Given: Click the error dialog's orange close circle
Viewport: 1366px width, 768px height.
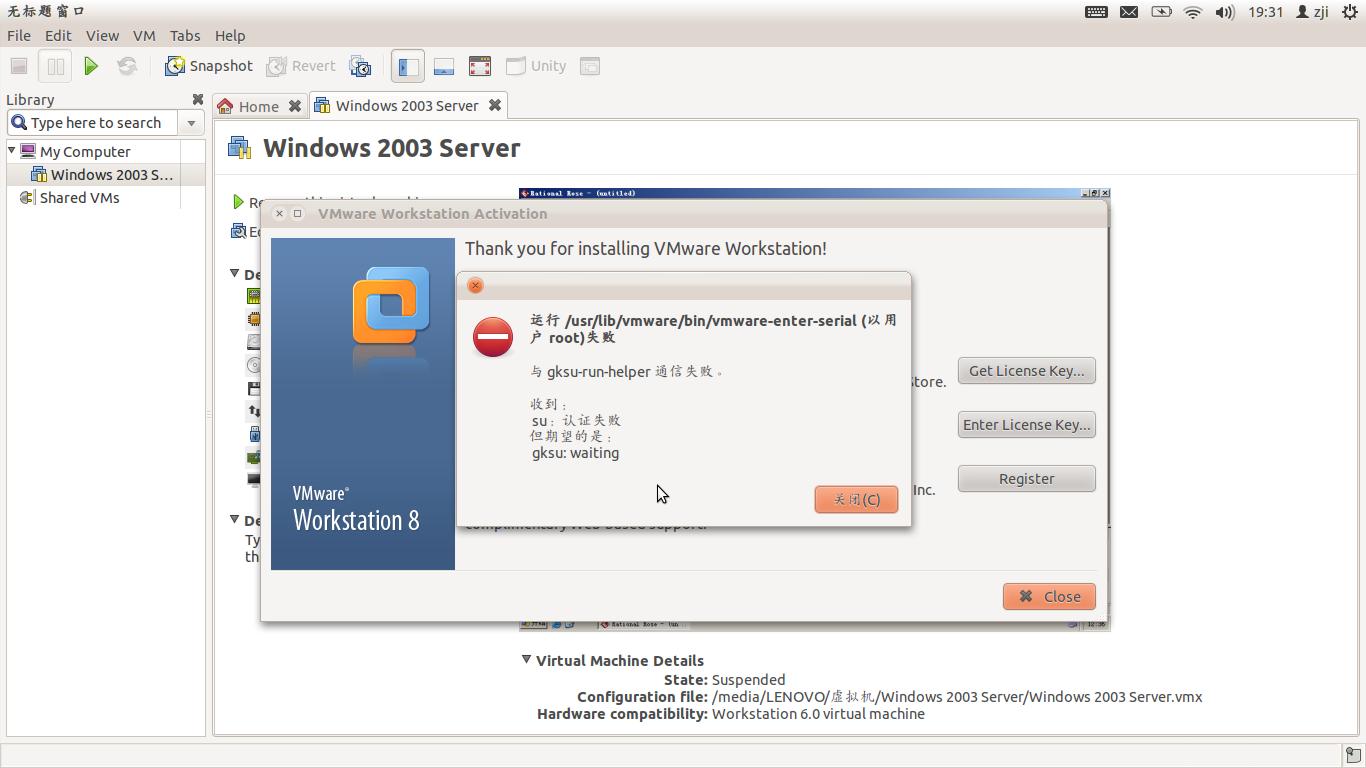Looking at the screenshot, I should 475,285.
